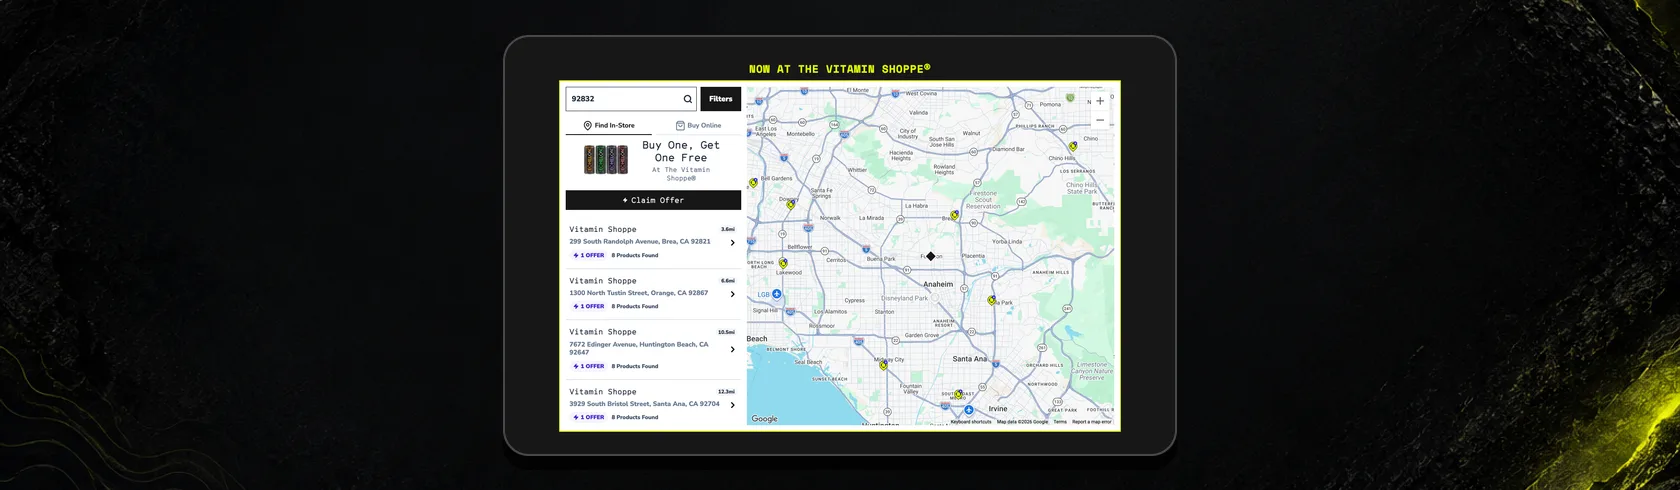Screen dimensions: 1680x490
Task: Expand the Huntington Beach store chevron arrow
Action: (732, 349)
